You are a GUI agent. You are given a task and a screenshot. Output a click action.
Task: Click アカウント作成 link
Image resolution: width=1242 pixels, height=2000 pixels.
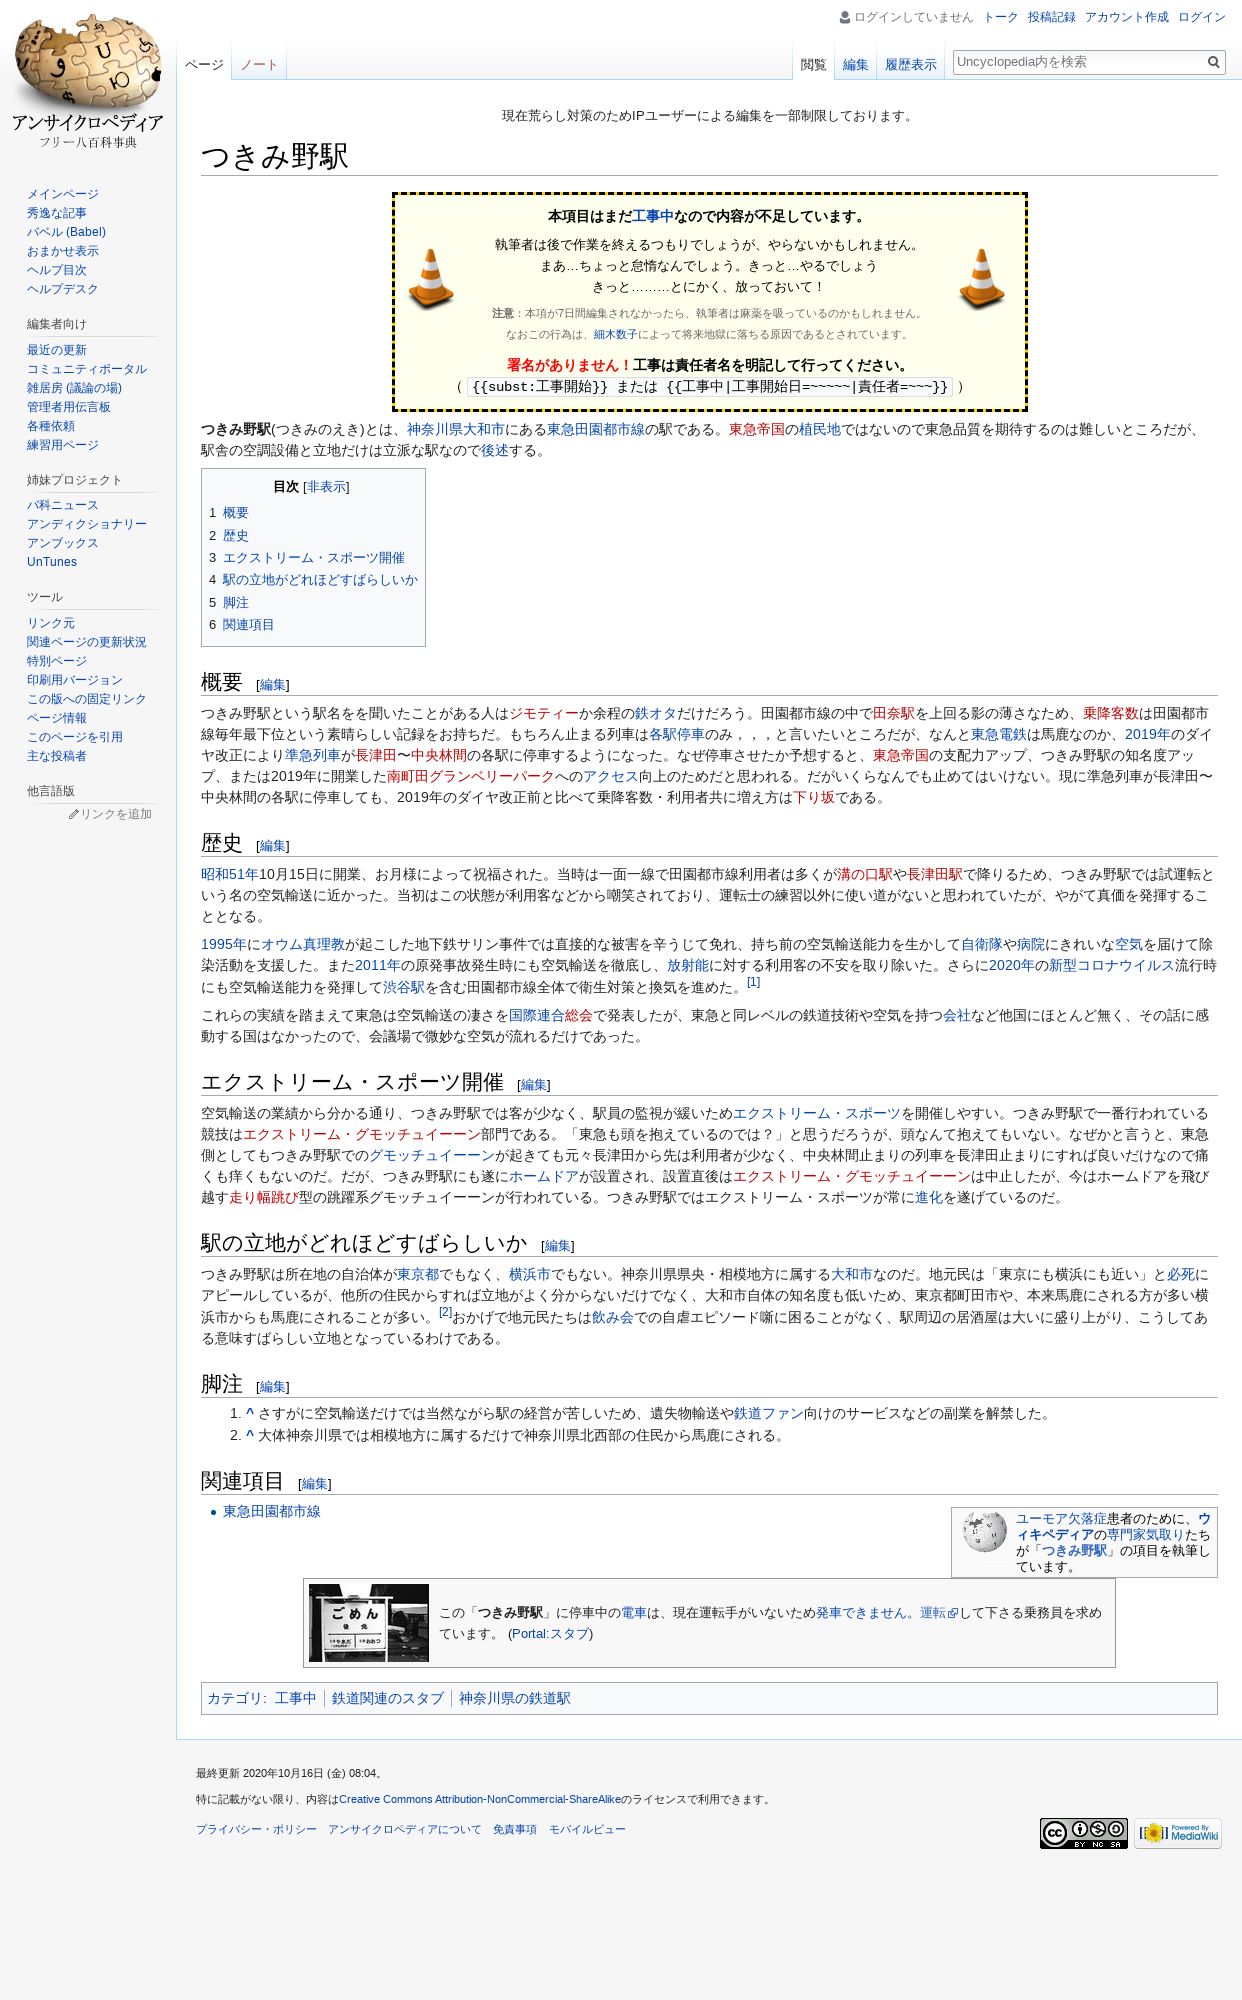click(x=1126, y=17)
